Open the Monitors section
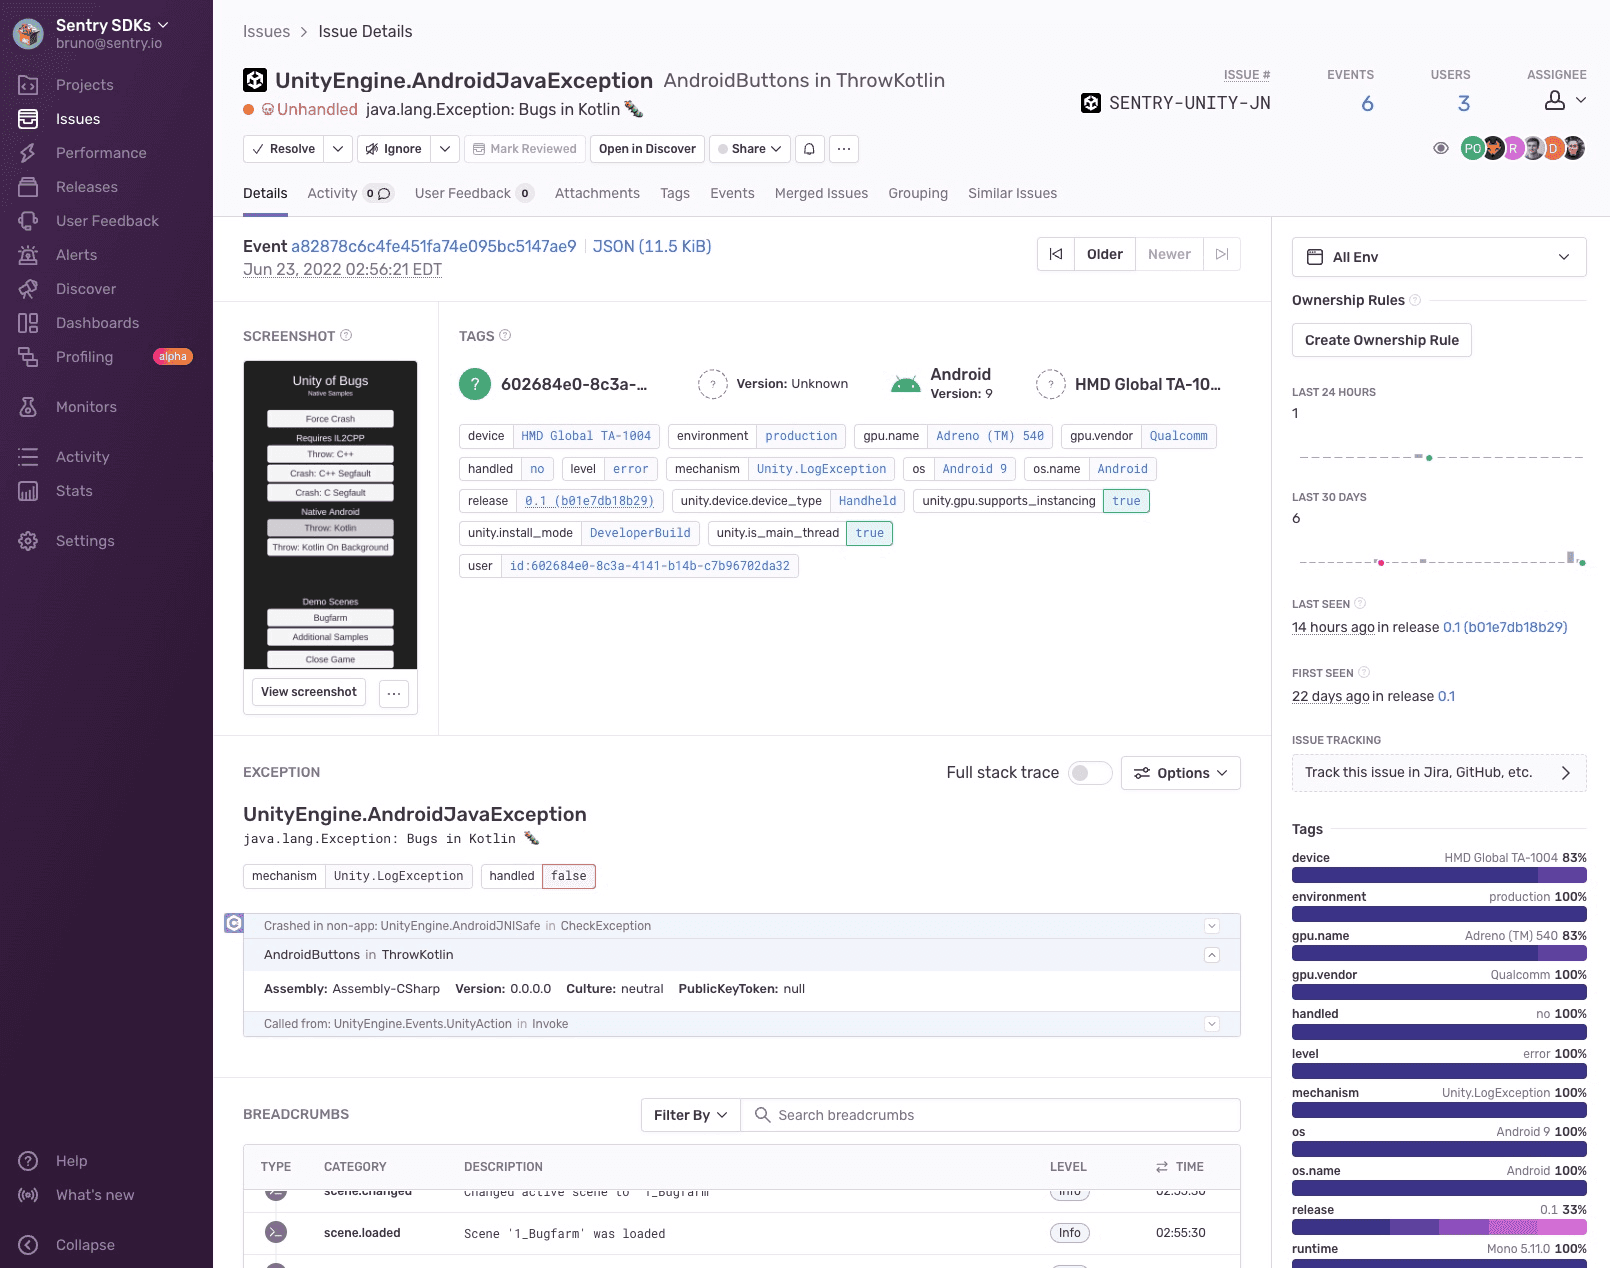Screen dimensions: 1610x1268 point(86,407)
